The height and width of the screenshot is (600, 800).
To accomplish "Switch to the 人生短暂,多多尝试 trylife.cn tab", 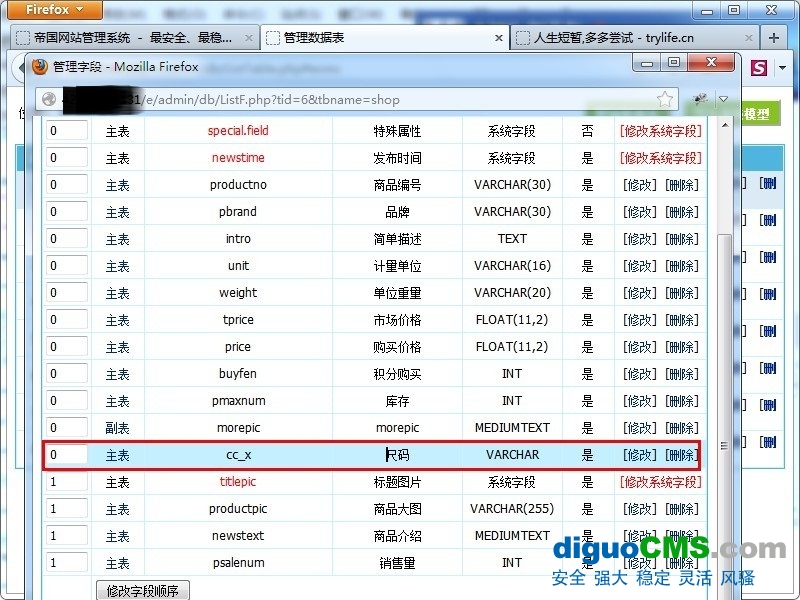I will click(600, 36).
